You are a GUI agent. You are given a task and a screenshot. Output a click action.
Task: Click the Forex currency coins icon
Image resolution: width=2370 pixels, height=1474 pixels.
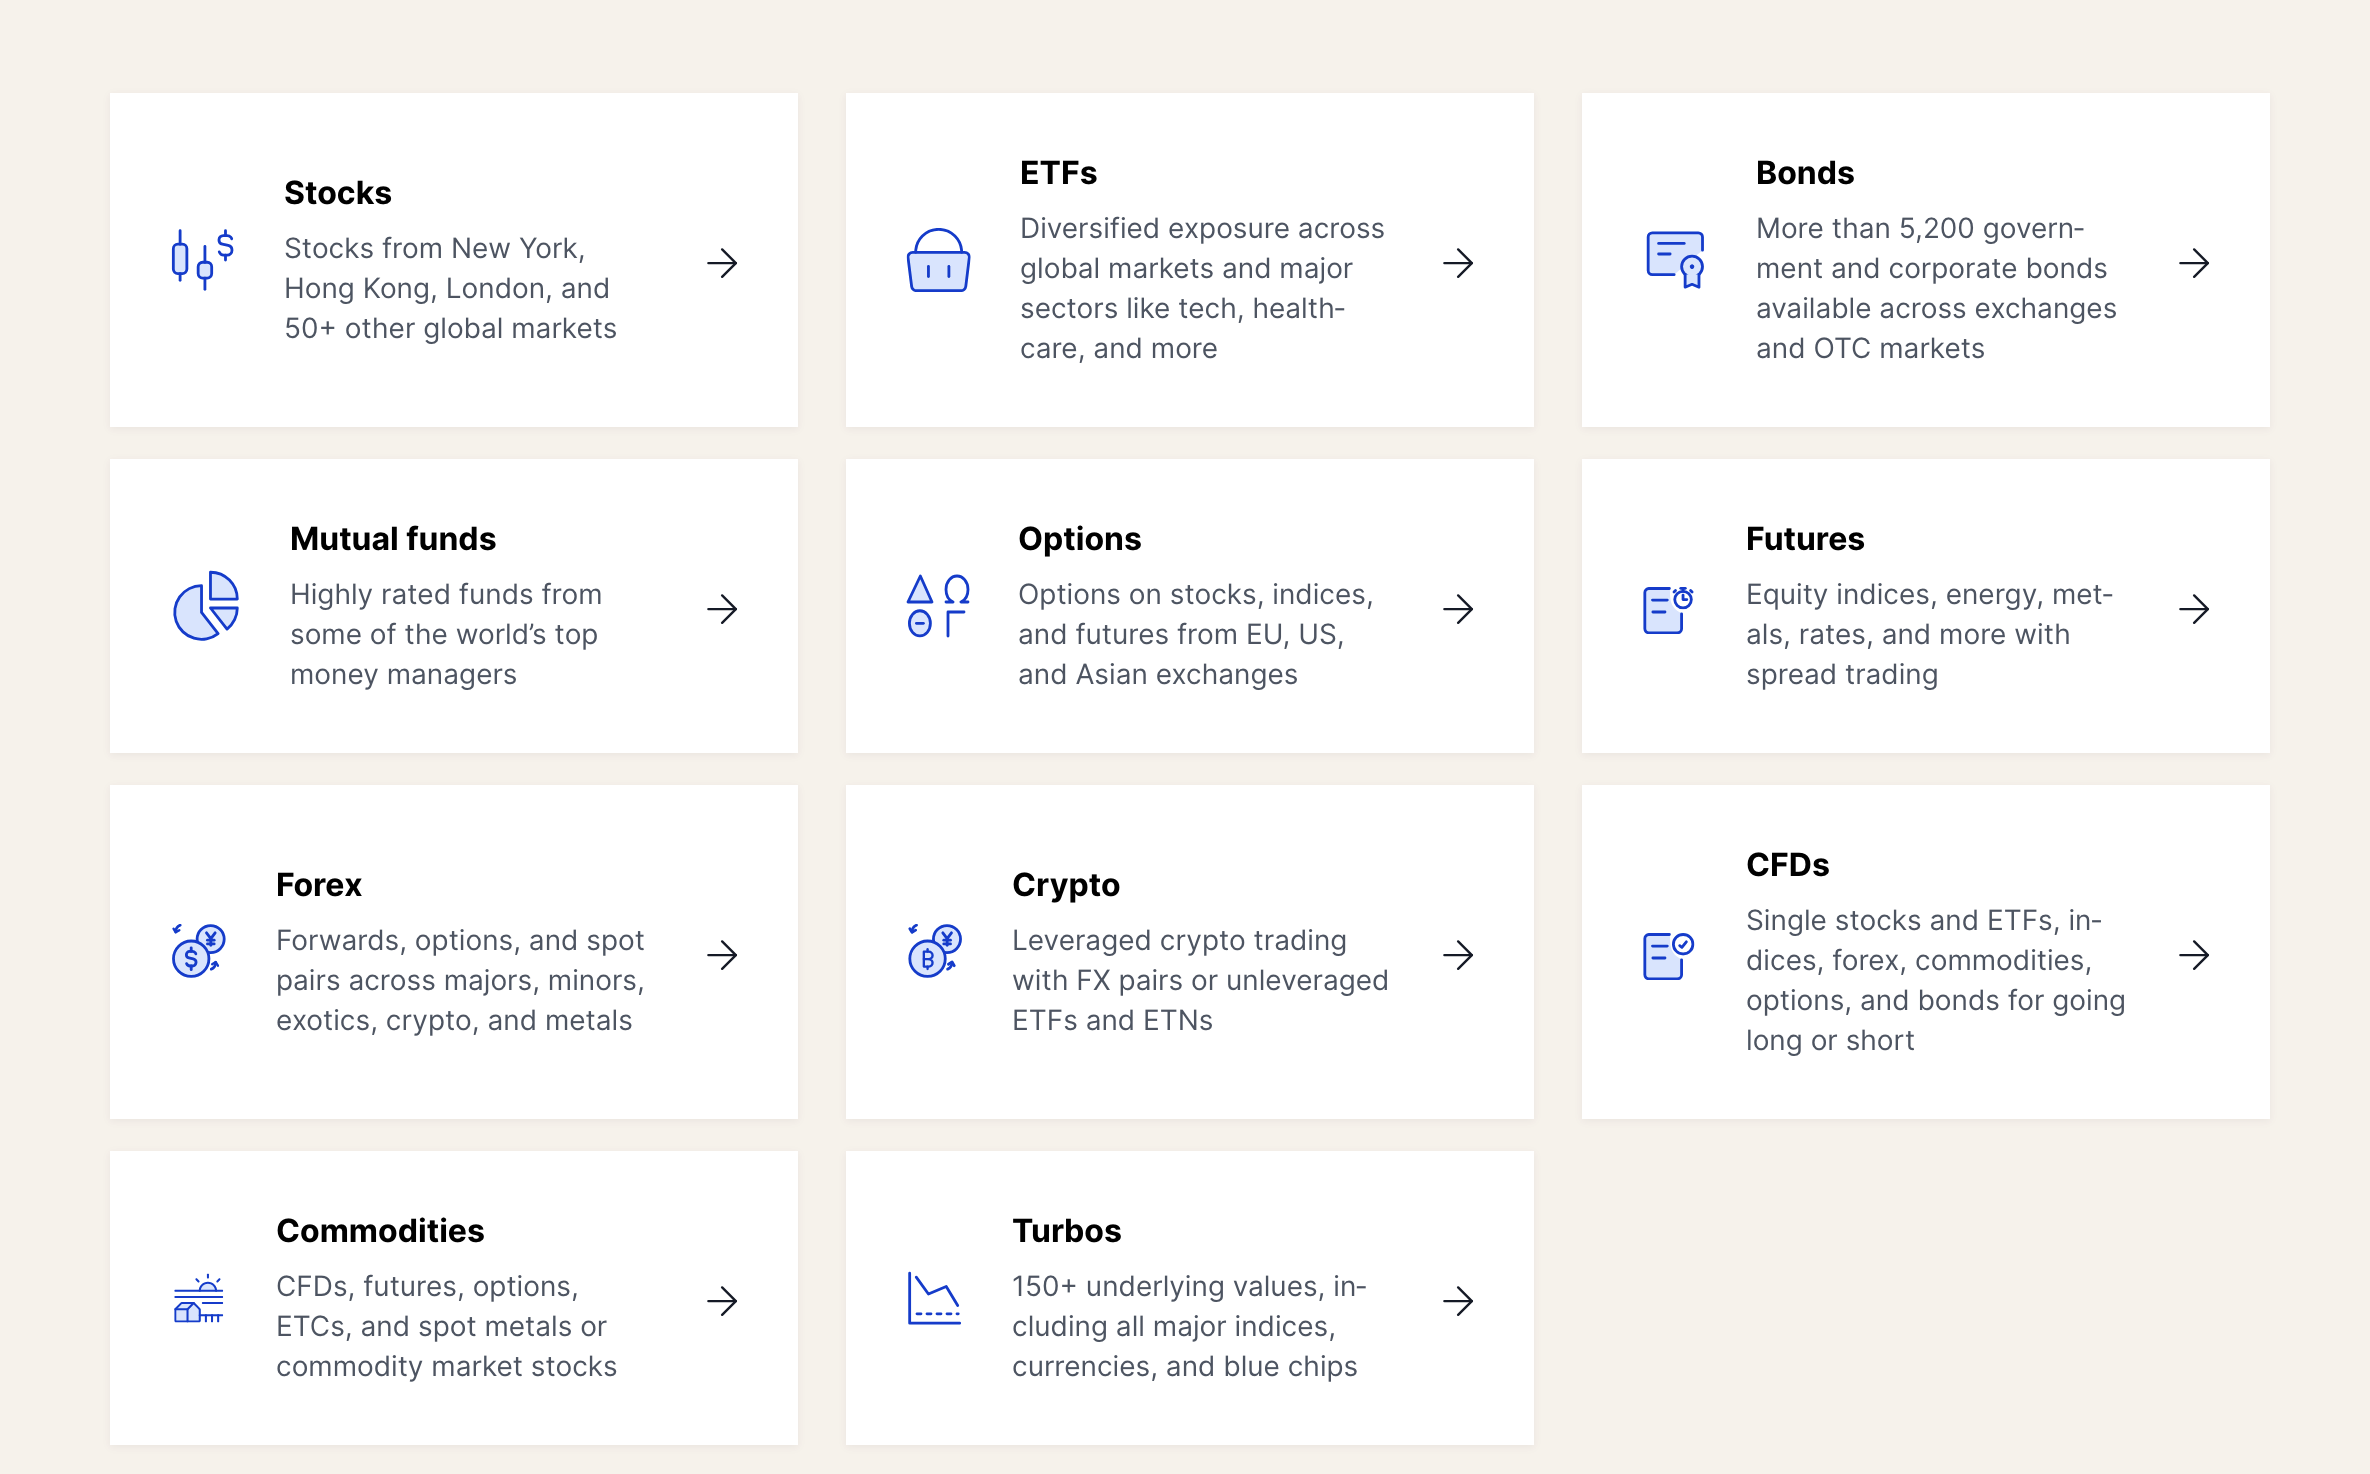198,951
